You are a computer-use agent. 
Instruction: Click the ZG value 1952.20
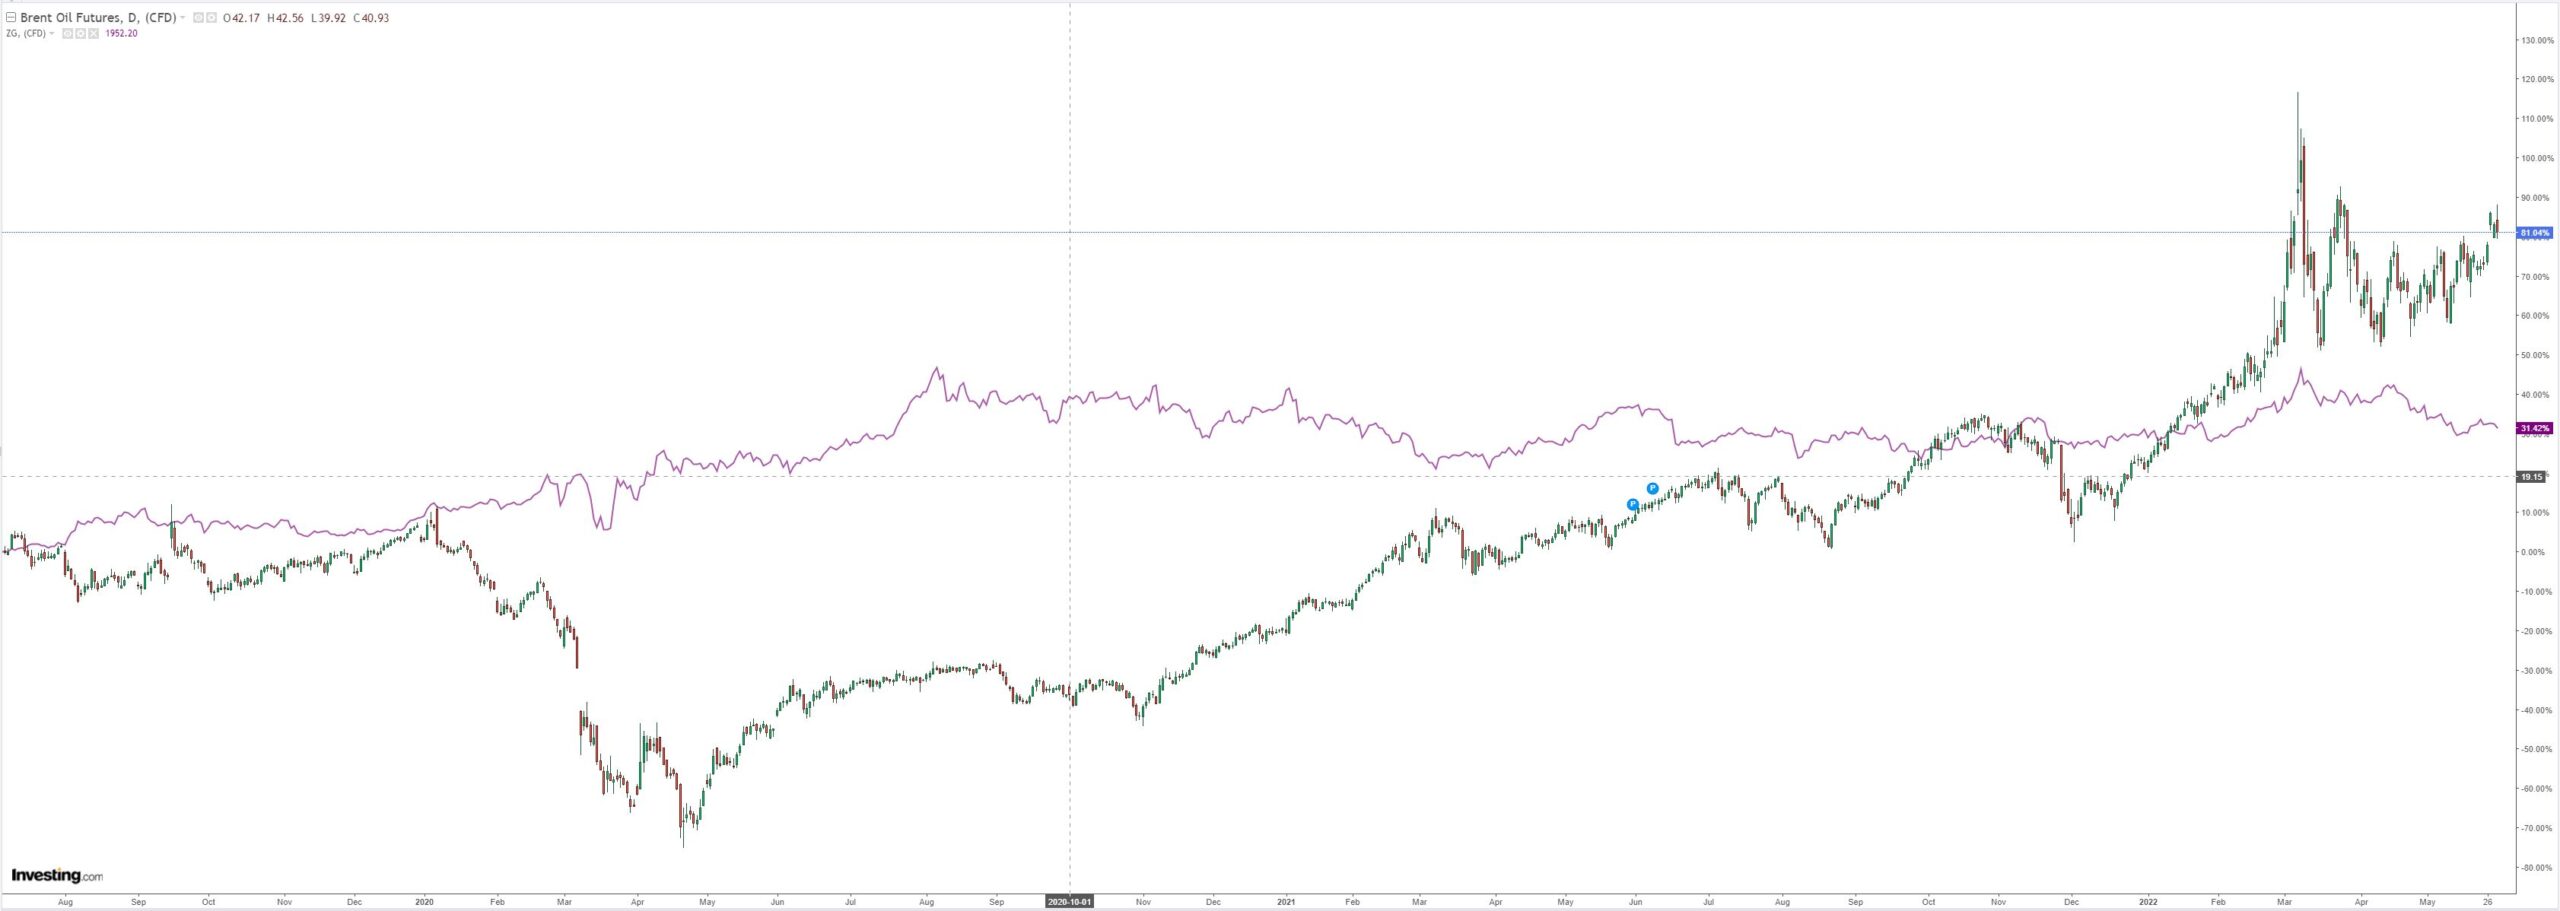pyautogui.click(x=121, y=34)
